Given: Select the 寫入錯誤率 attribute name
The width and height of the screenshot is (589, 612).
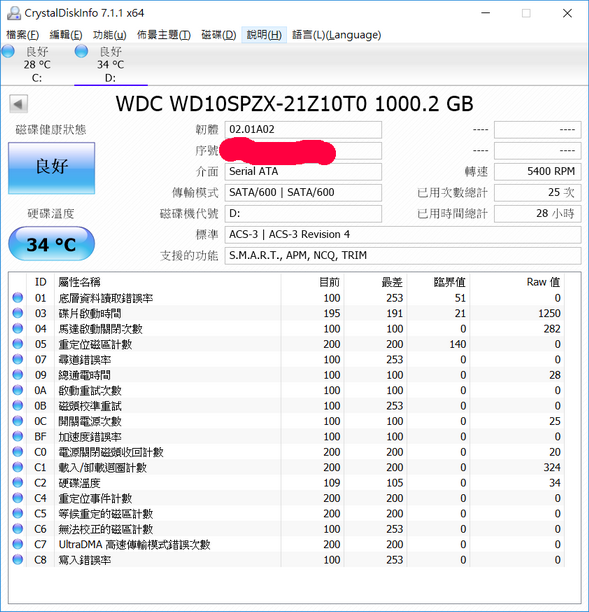Looking at the screenshot, I should click(x=84, y=560).
